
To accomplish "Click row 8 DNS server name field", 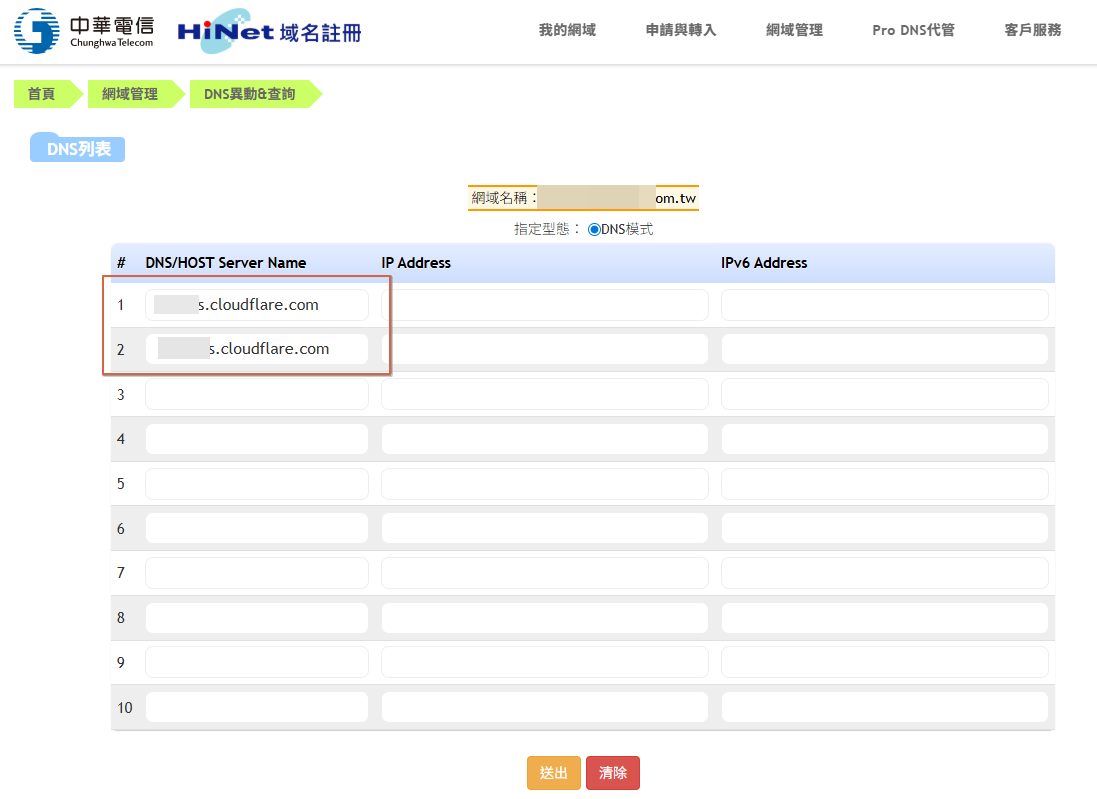I will [x=257, y=617].
